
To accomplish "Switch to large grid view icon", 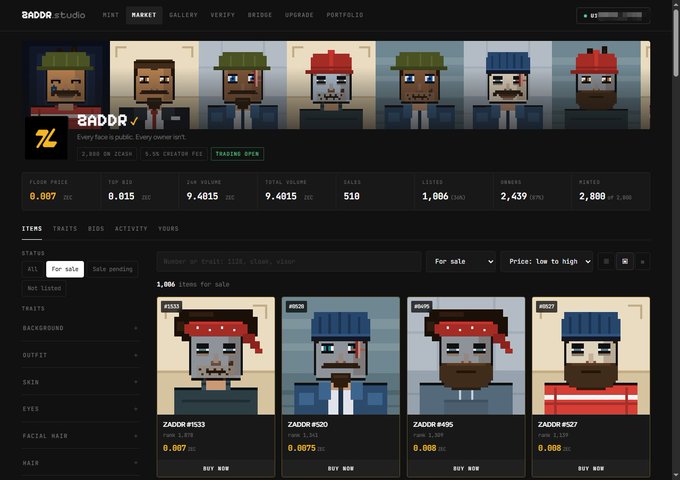I will [606, 261].
